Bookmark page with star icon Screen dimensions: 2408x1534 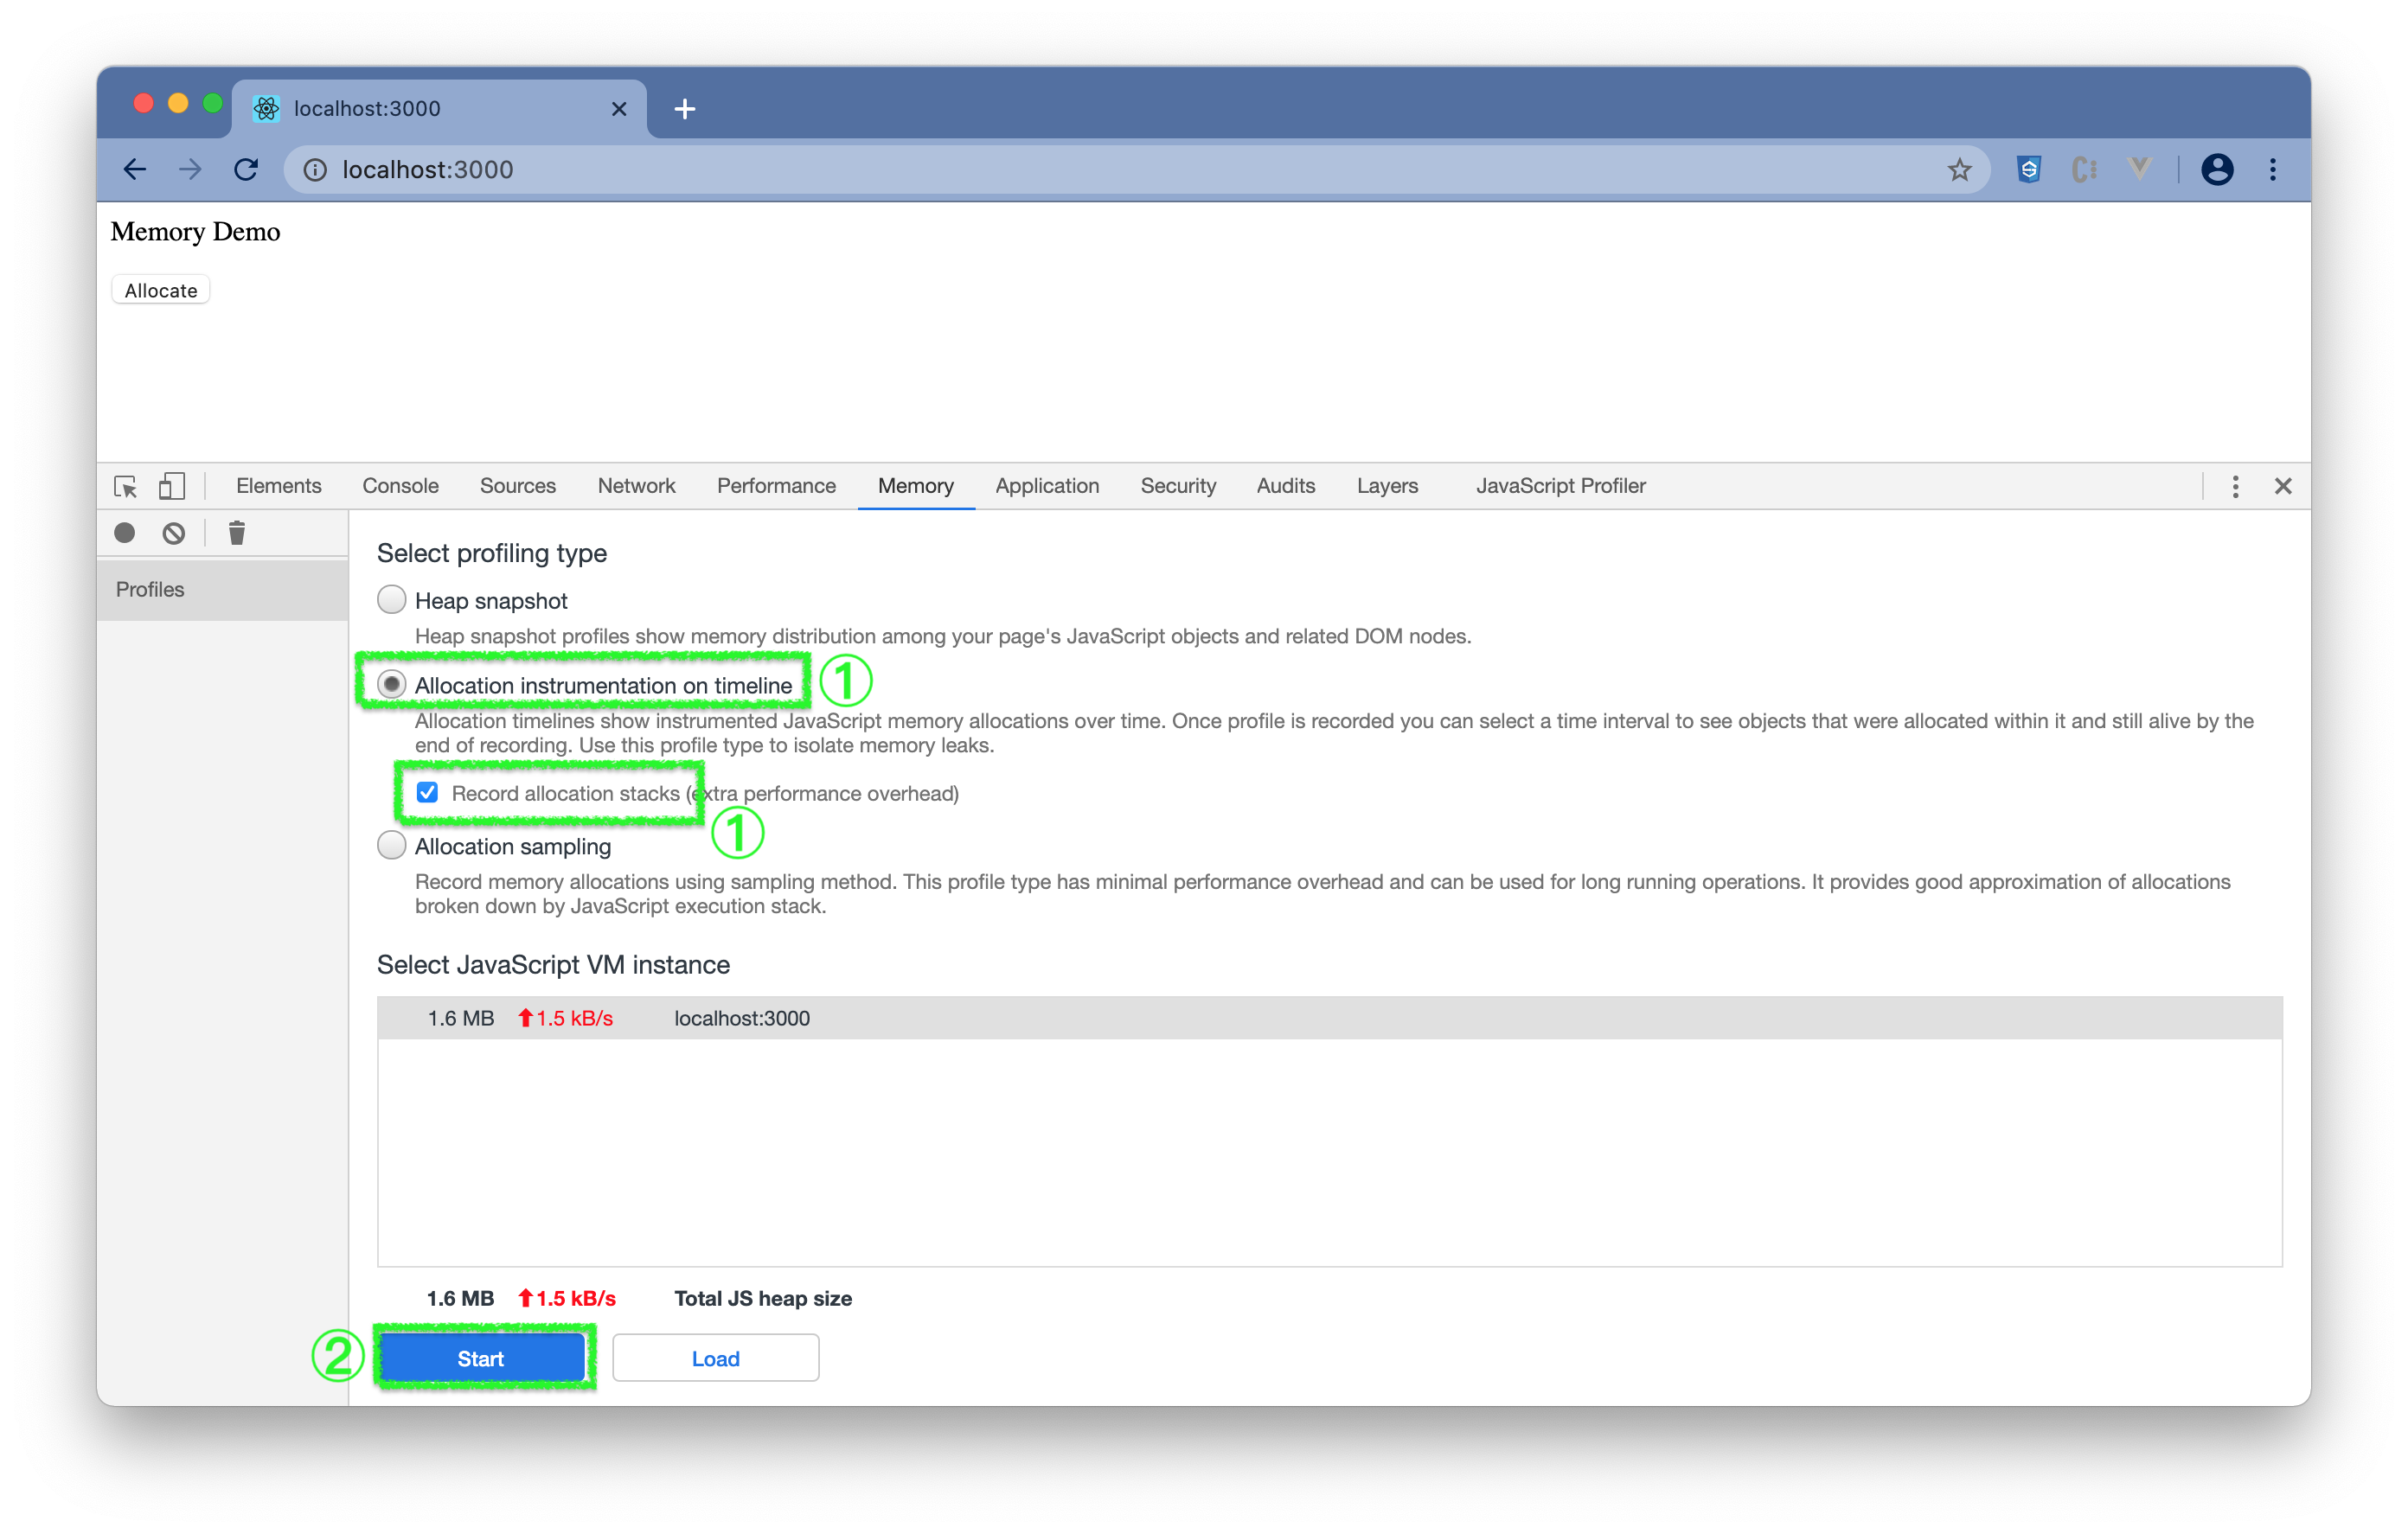tap(1959, 170)
